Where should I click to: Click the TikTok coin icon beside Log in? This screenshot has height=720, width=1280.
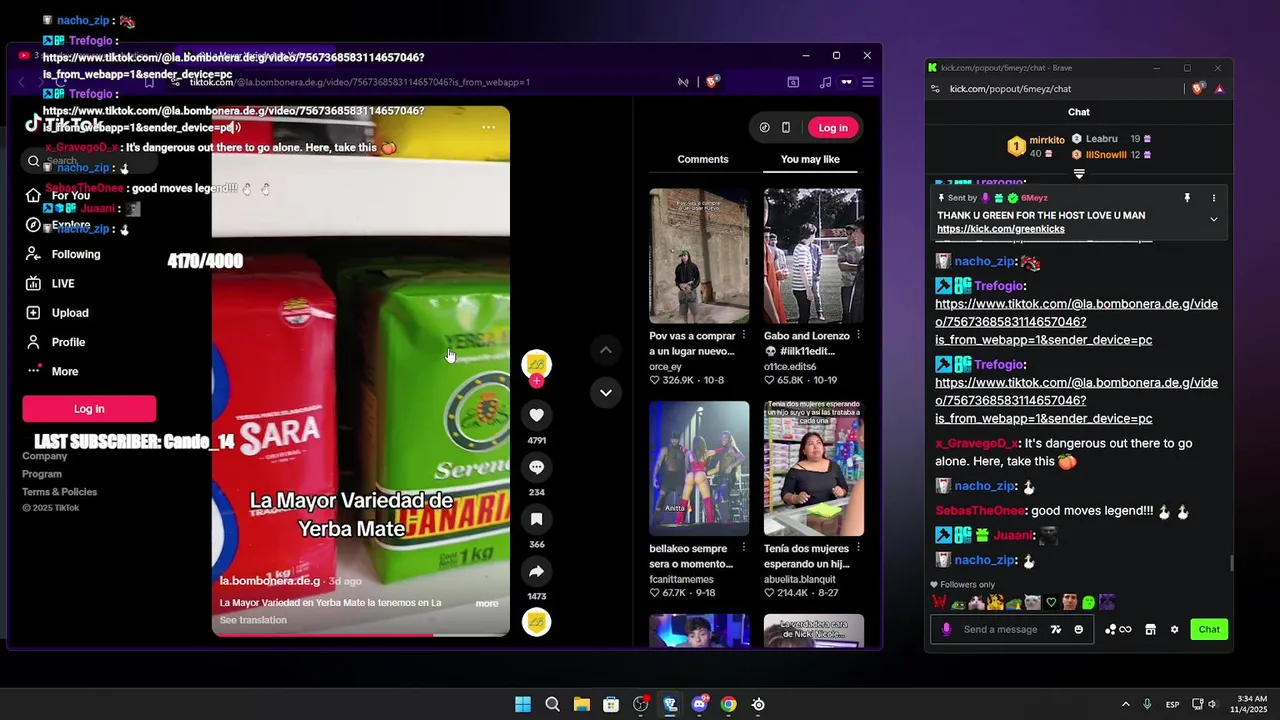764,127
